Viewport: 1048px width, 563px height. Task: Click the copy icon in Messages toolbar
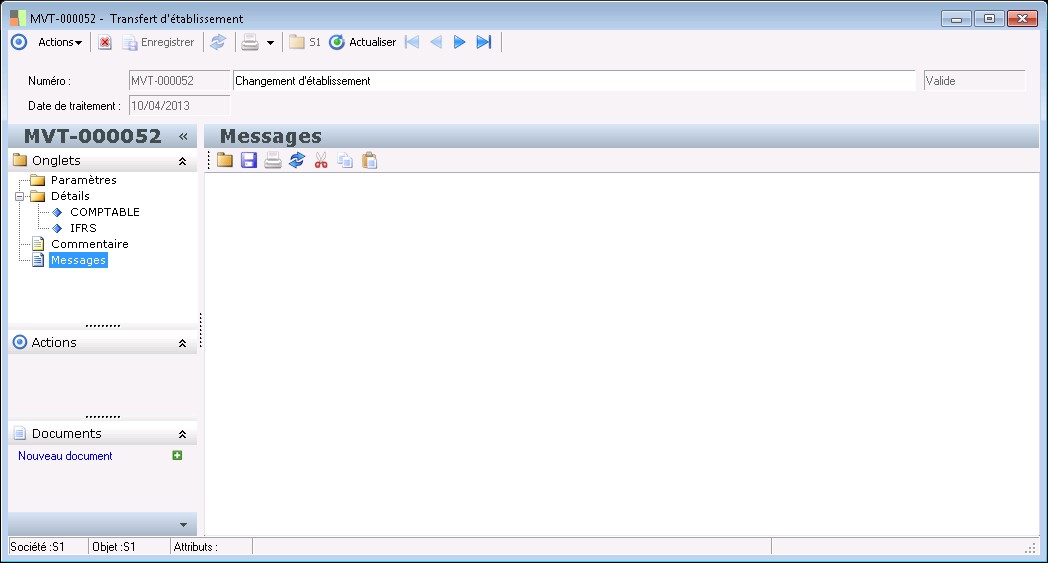[x=345, y=160]
